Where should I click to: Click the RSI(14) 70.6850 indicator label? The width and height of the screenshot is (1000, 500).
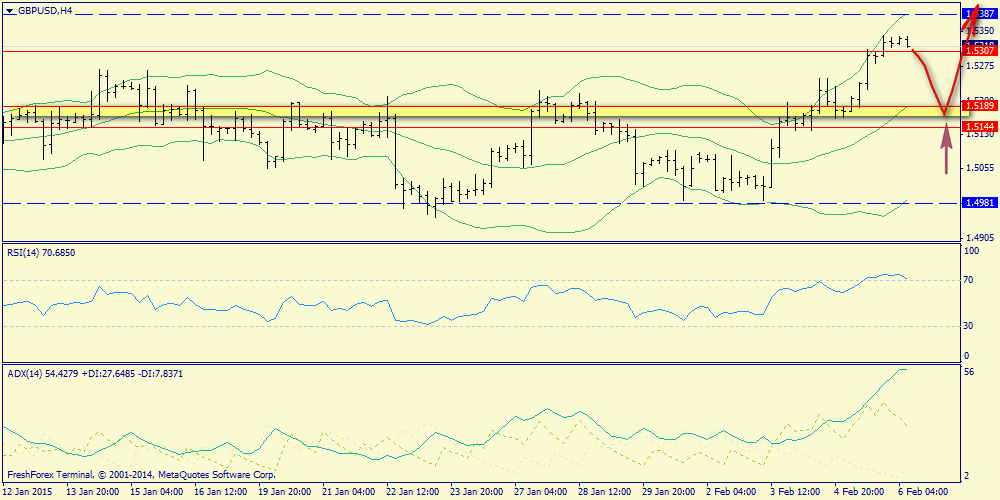[40, 252]
